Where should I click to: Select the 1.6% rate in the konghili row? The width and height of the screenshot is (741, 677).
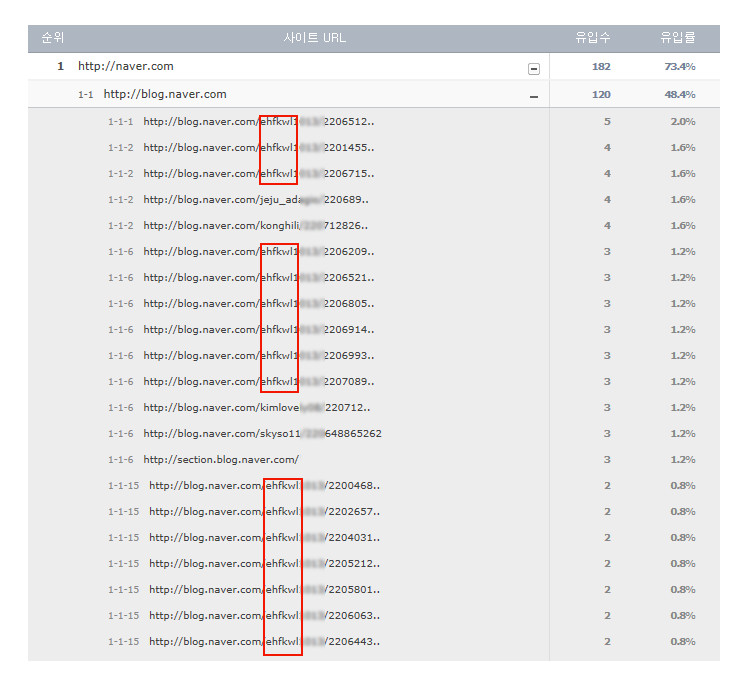(x=683, y=225)
